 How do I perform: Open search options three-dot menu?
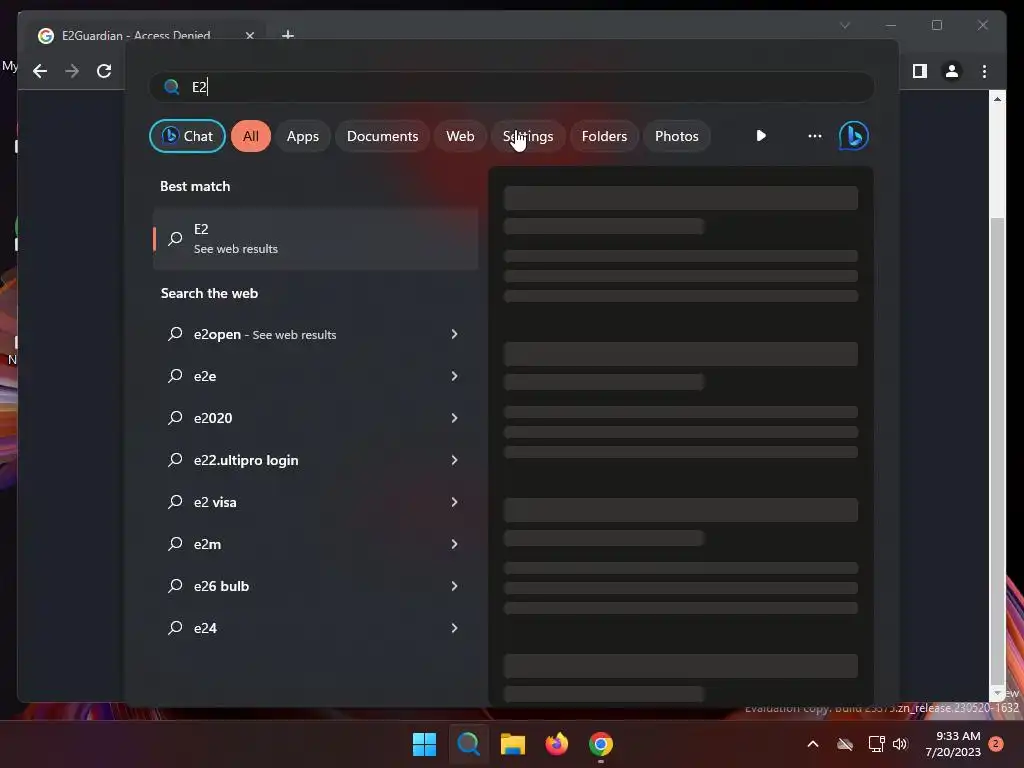click(814, 136)
